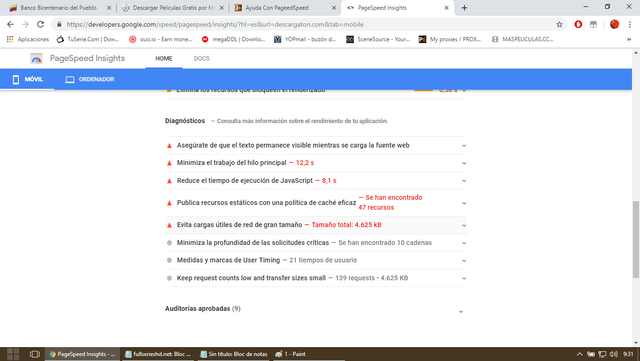This screenshot has height=361, width=640.
Task: Click the volume icon in the system tray
Action: [x=613, y=354]
